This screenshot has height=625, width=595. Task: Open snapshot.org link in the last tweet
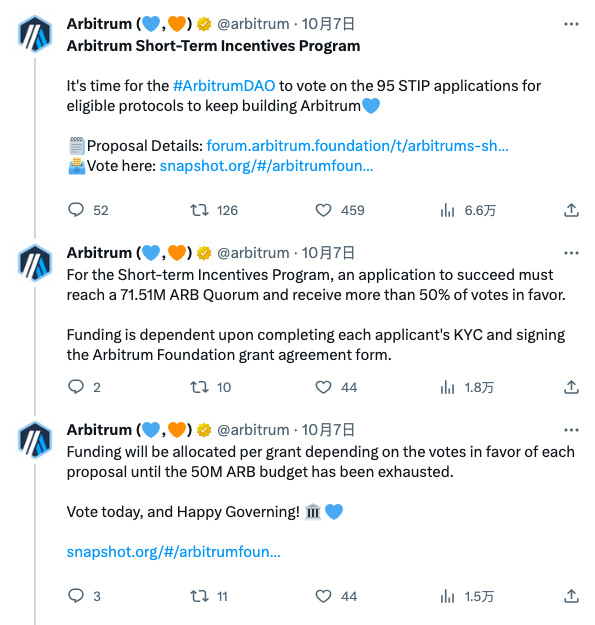(x=174, y=552)
